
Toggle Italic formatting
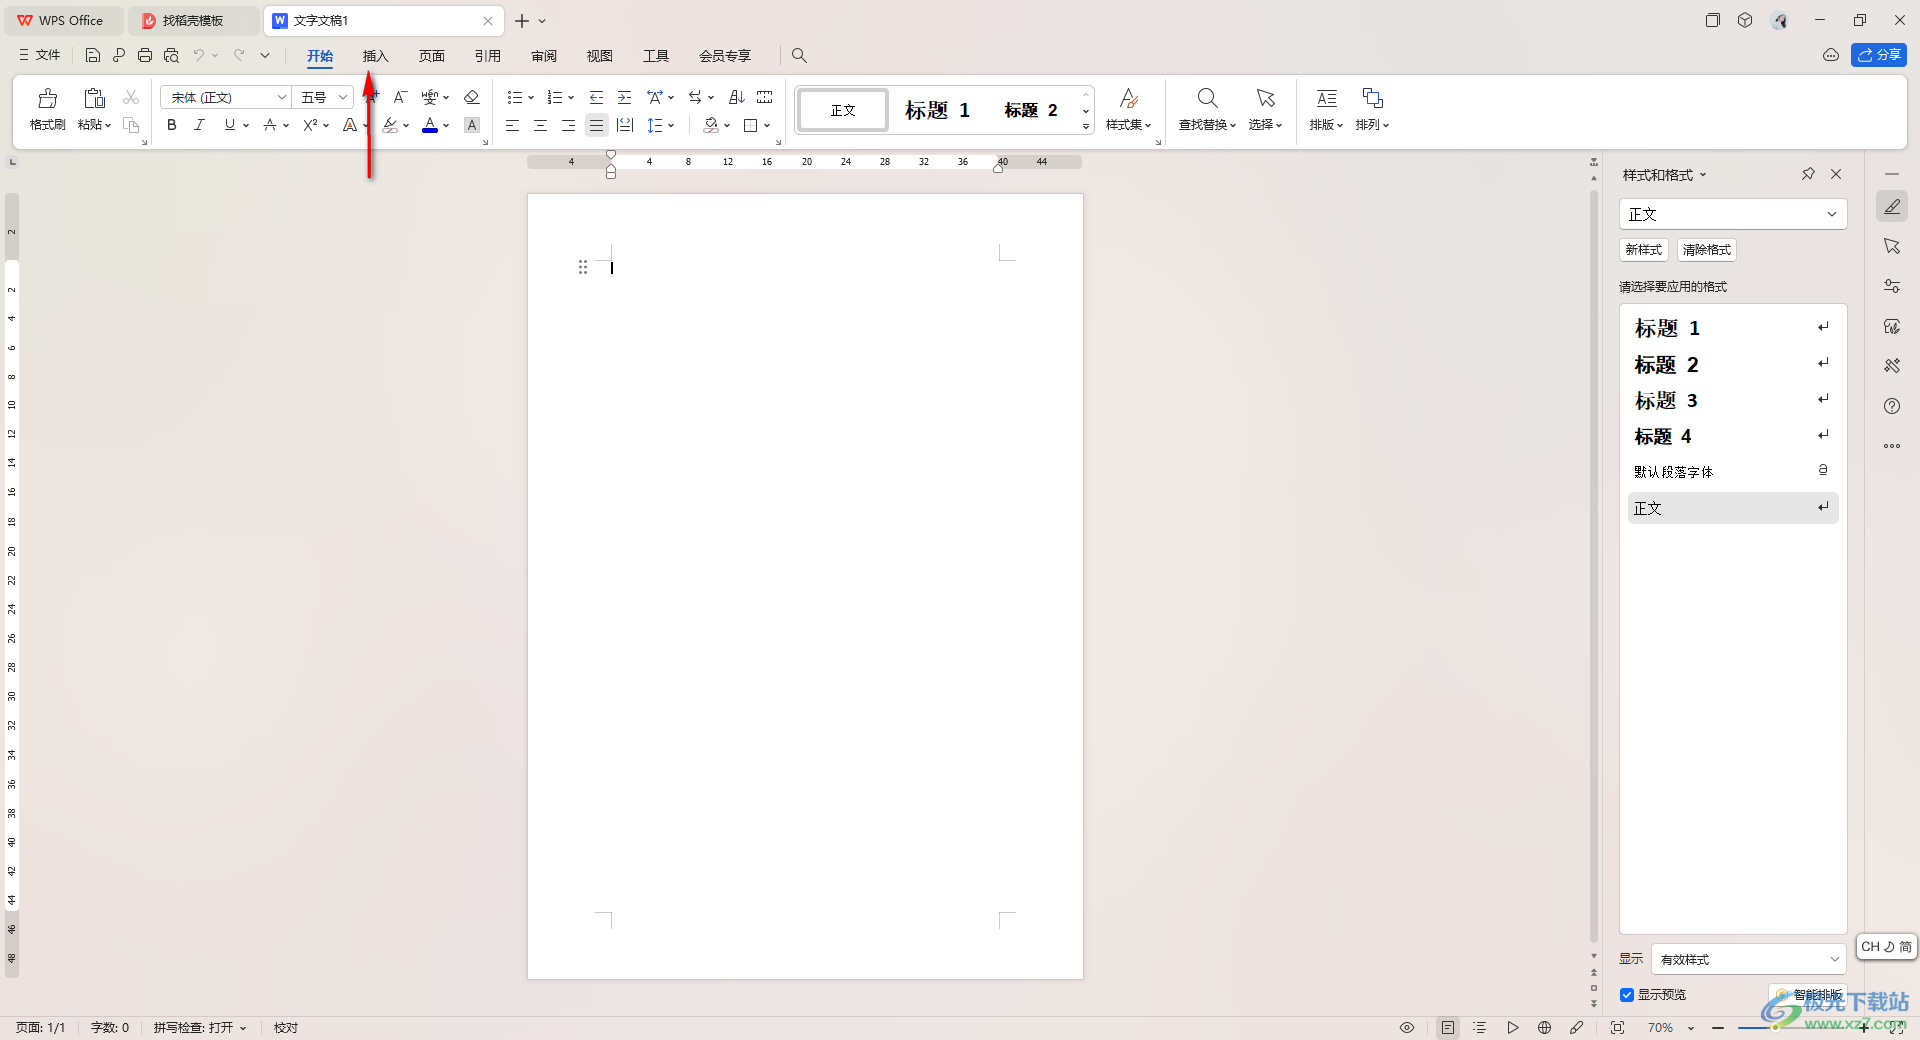click(200, 125)
